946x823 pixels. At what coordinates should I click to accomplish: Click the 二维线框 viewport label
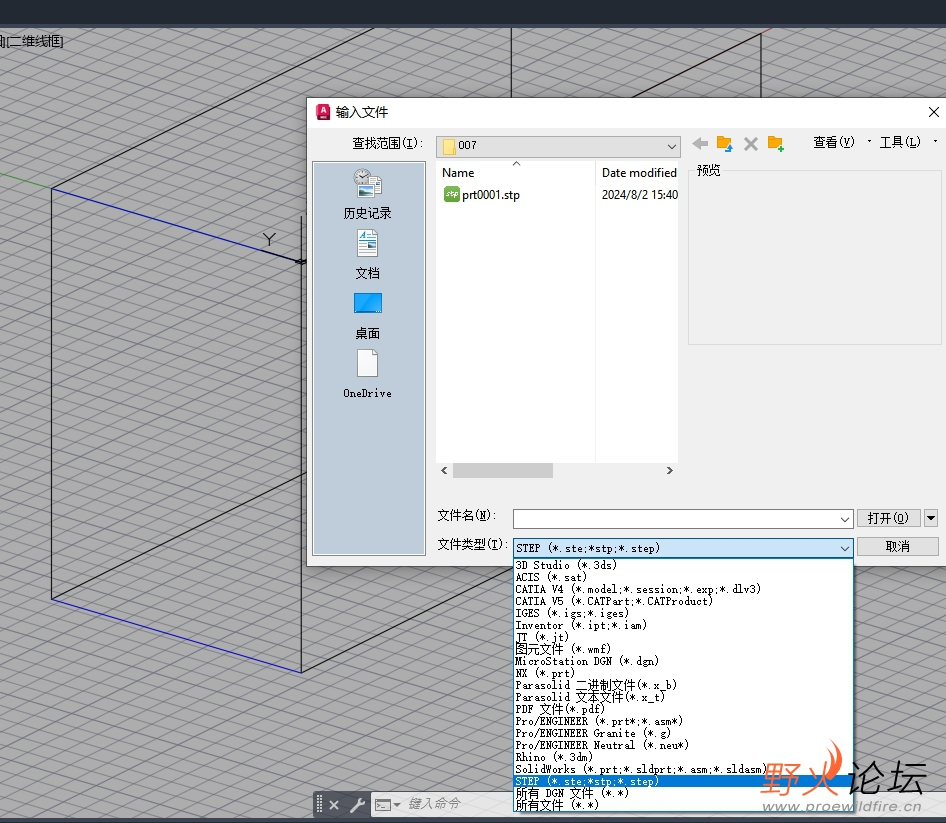(34, 41)
